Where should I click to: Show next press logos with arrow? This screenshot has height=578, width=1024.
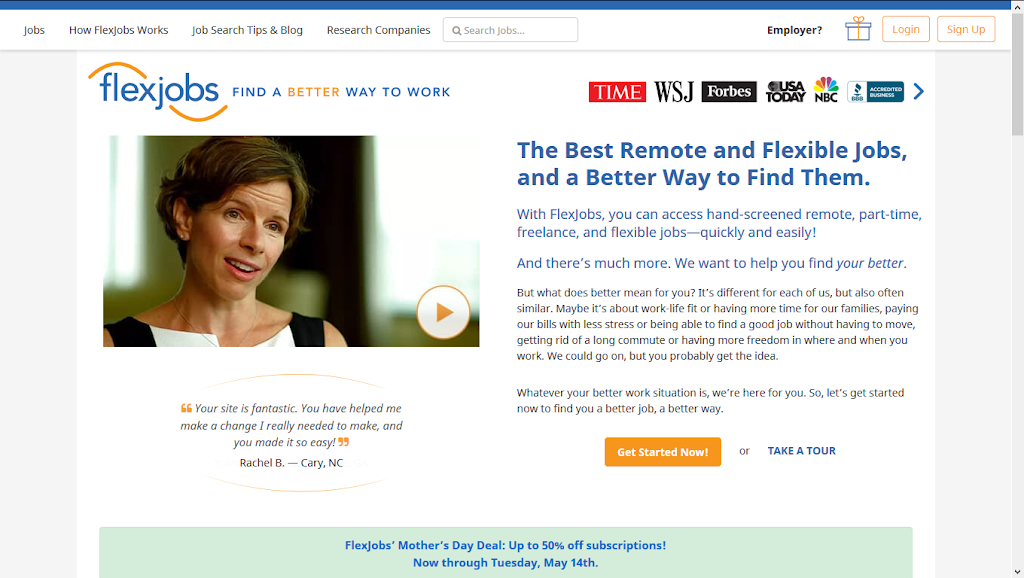click(x=919, y=91)
